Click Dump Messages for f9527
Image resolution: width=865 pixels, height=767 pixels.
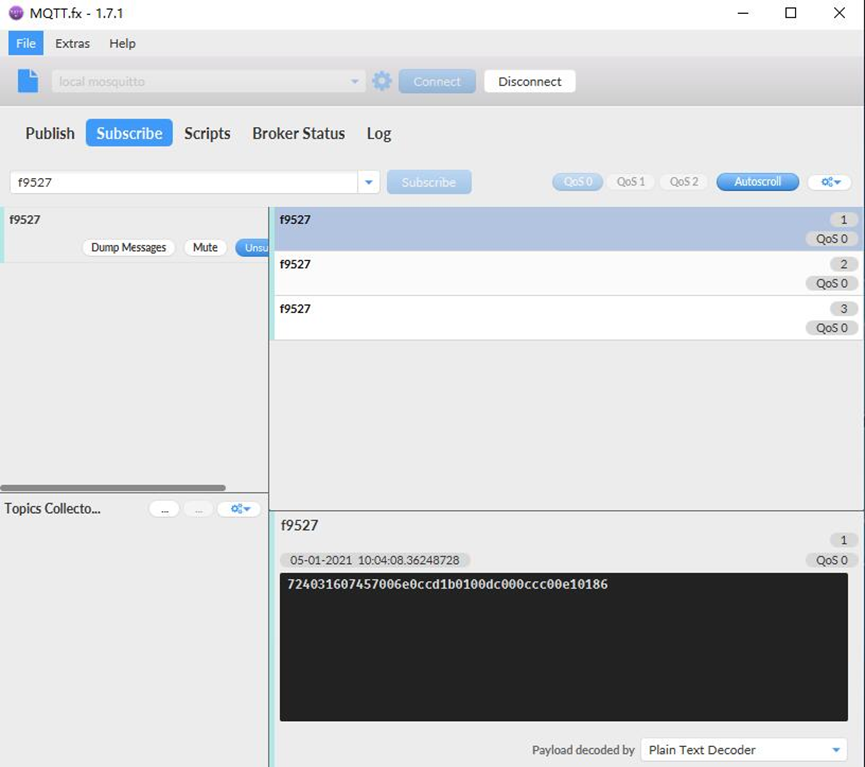click(x=129, y=247)
